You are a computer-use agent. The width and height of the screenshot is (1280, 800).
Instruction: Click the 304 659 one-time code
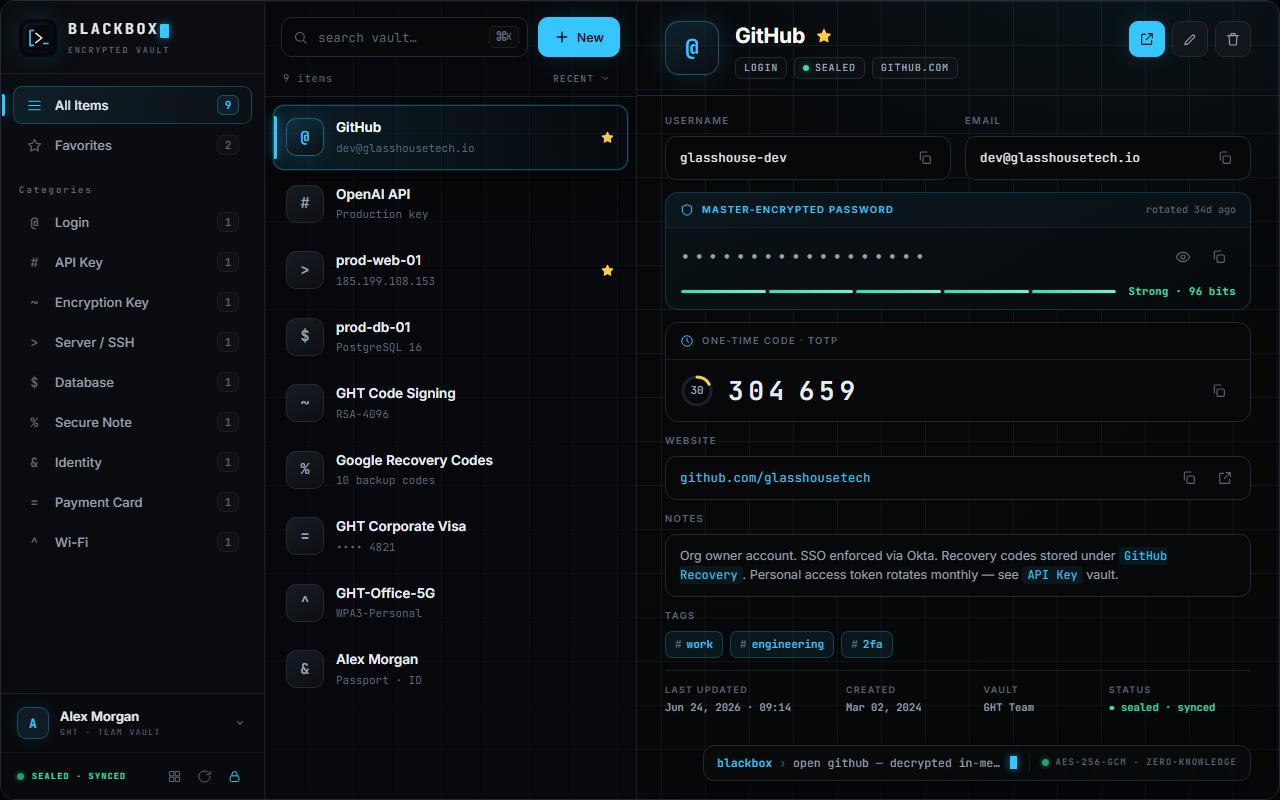pos(792,391)
